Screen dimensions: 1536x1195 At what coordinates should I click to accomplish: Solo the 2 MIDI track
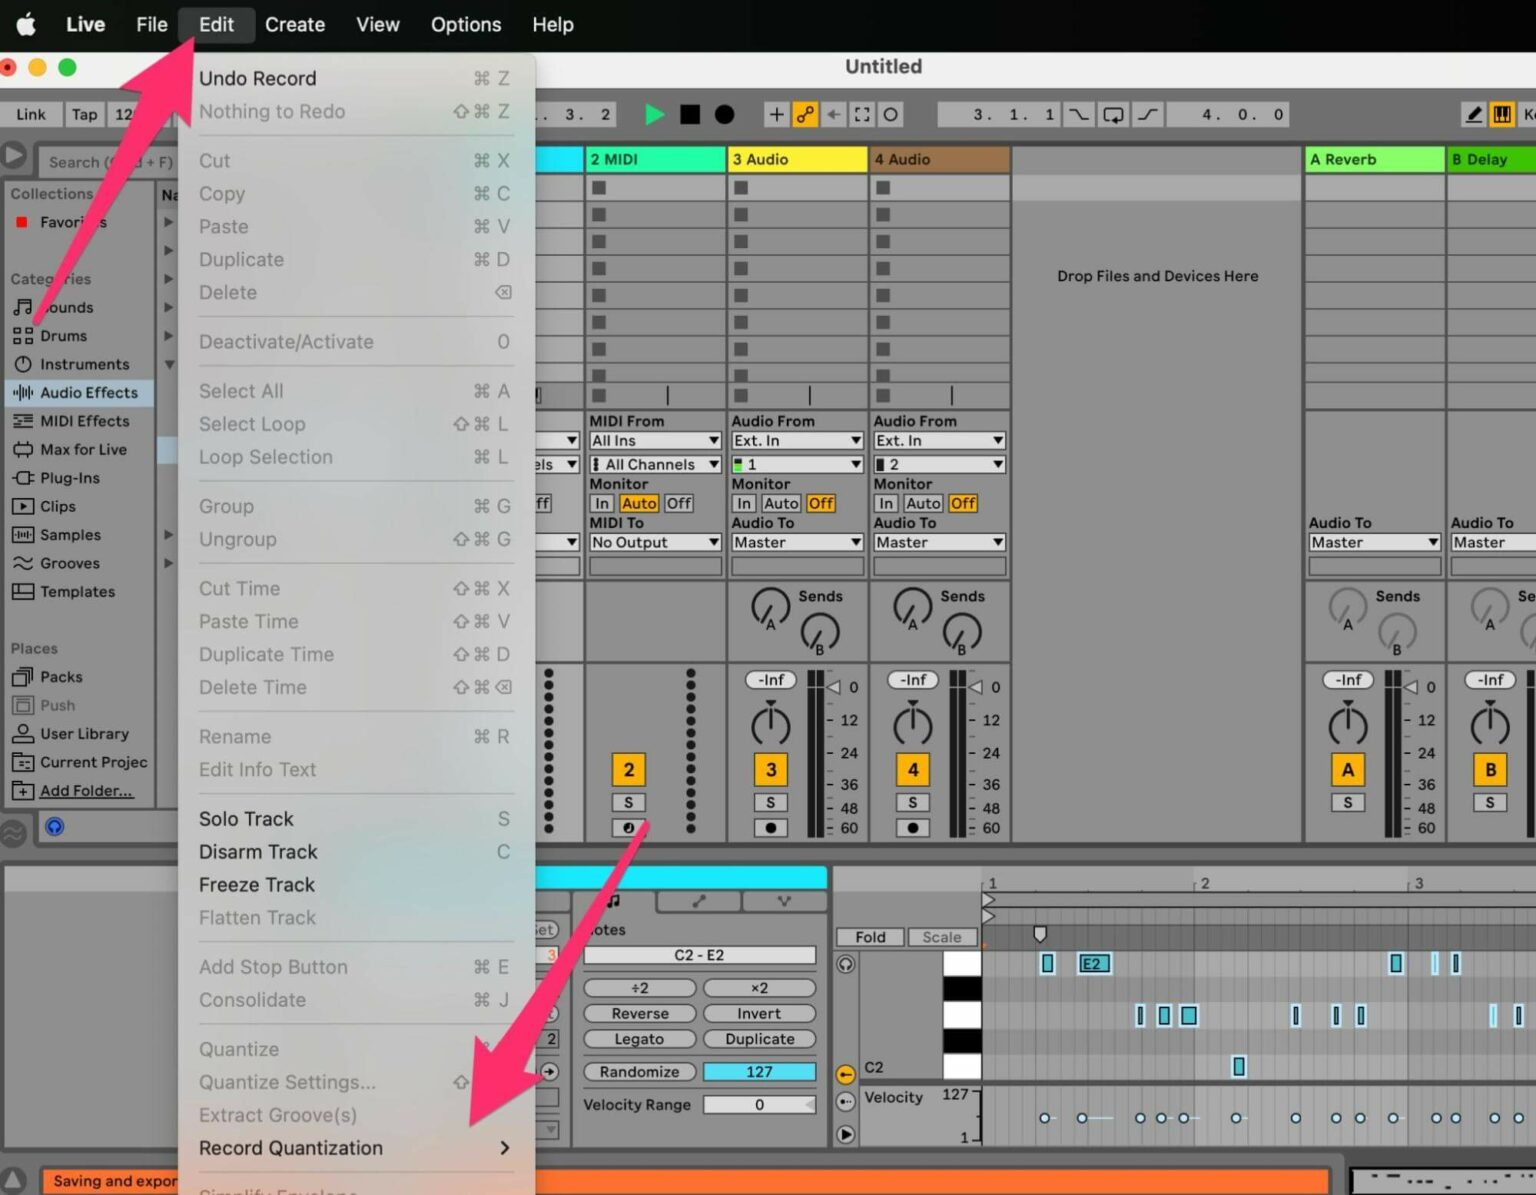click(628, 802)
